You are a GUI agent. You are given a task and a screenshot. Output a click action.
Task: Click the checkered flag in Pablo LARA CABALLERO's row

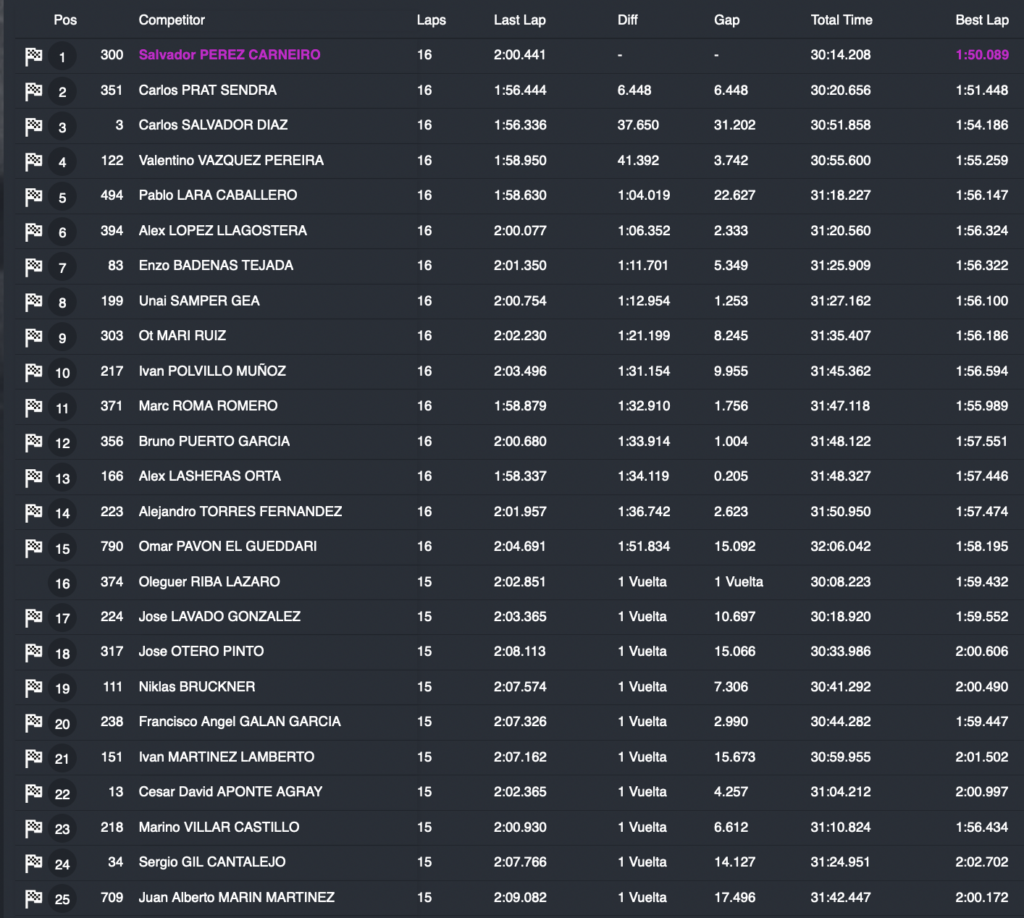click(33, 197)
